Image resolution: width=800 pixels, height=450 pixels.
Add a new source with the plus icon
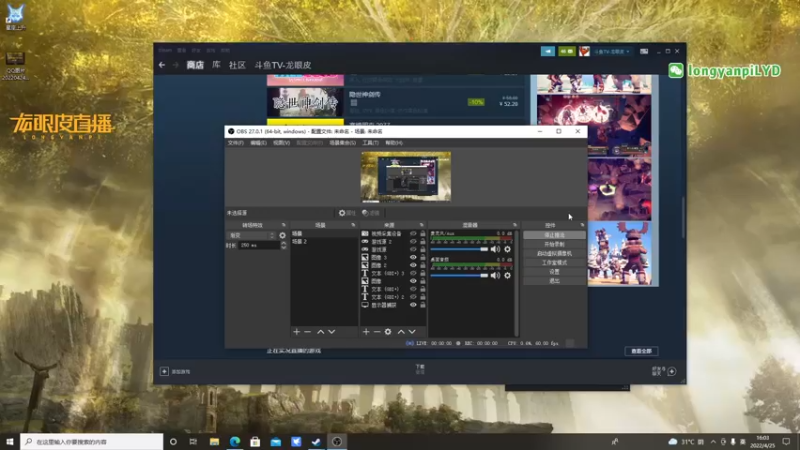point(366,332)
